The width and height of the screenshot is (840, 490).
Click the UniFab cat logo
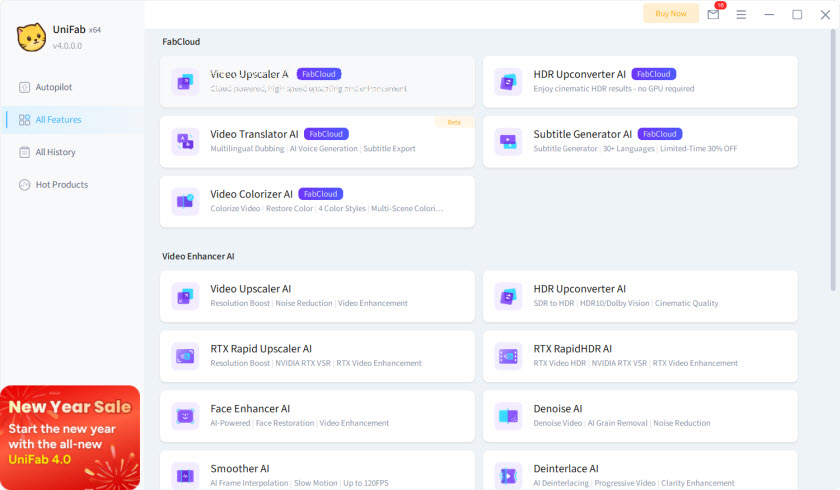(x=31, y=37)
